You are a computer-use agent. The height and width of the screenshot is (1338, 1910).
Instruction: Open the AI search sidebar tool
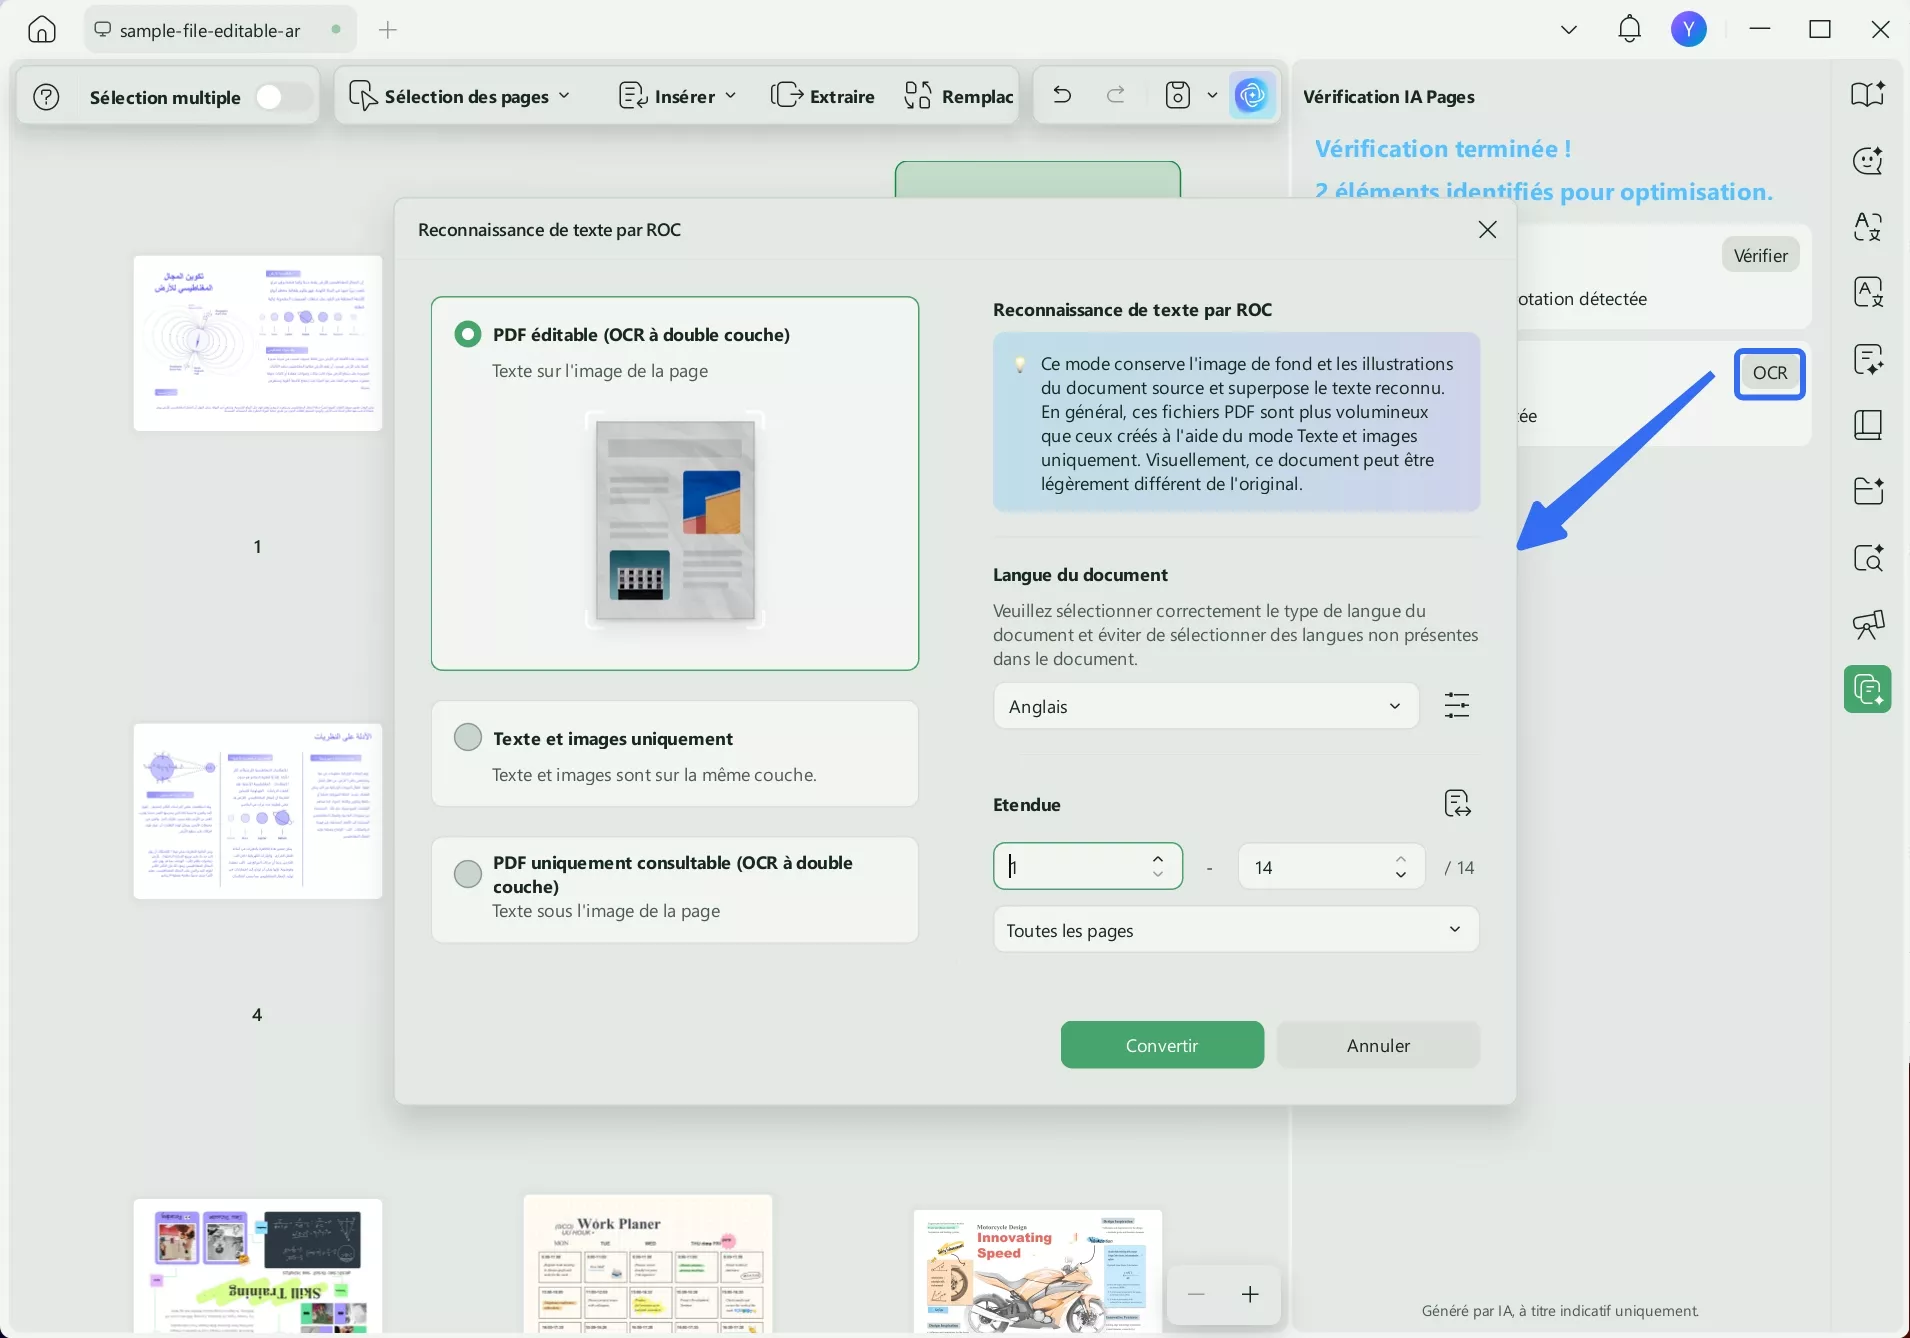tap(1868, 558)
